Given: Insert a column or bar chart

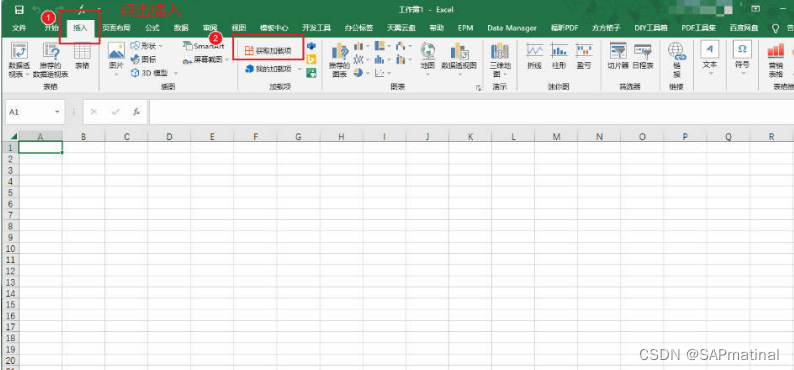Looking at the screenshot, I should [359, 47].
